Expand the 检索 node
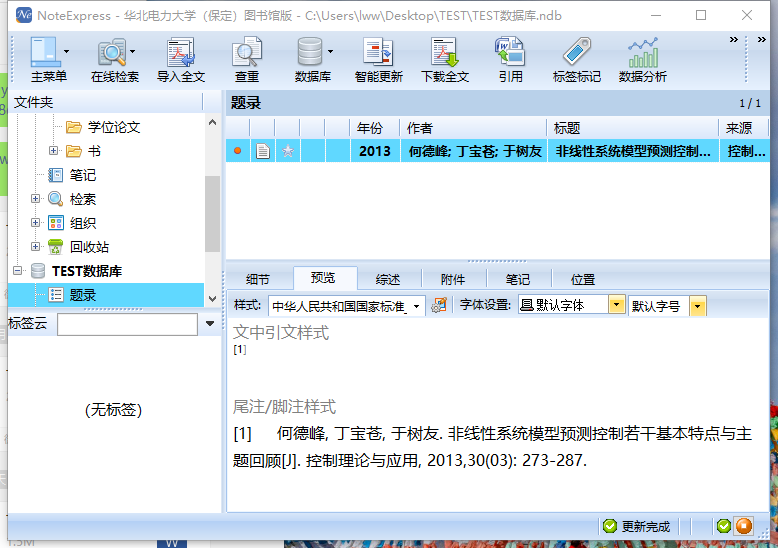 35,198
